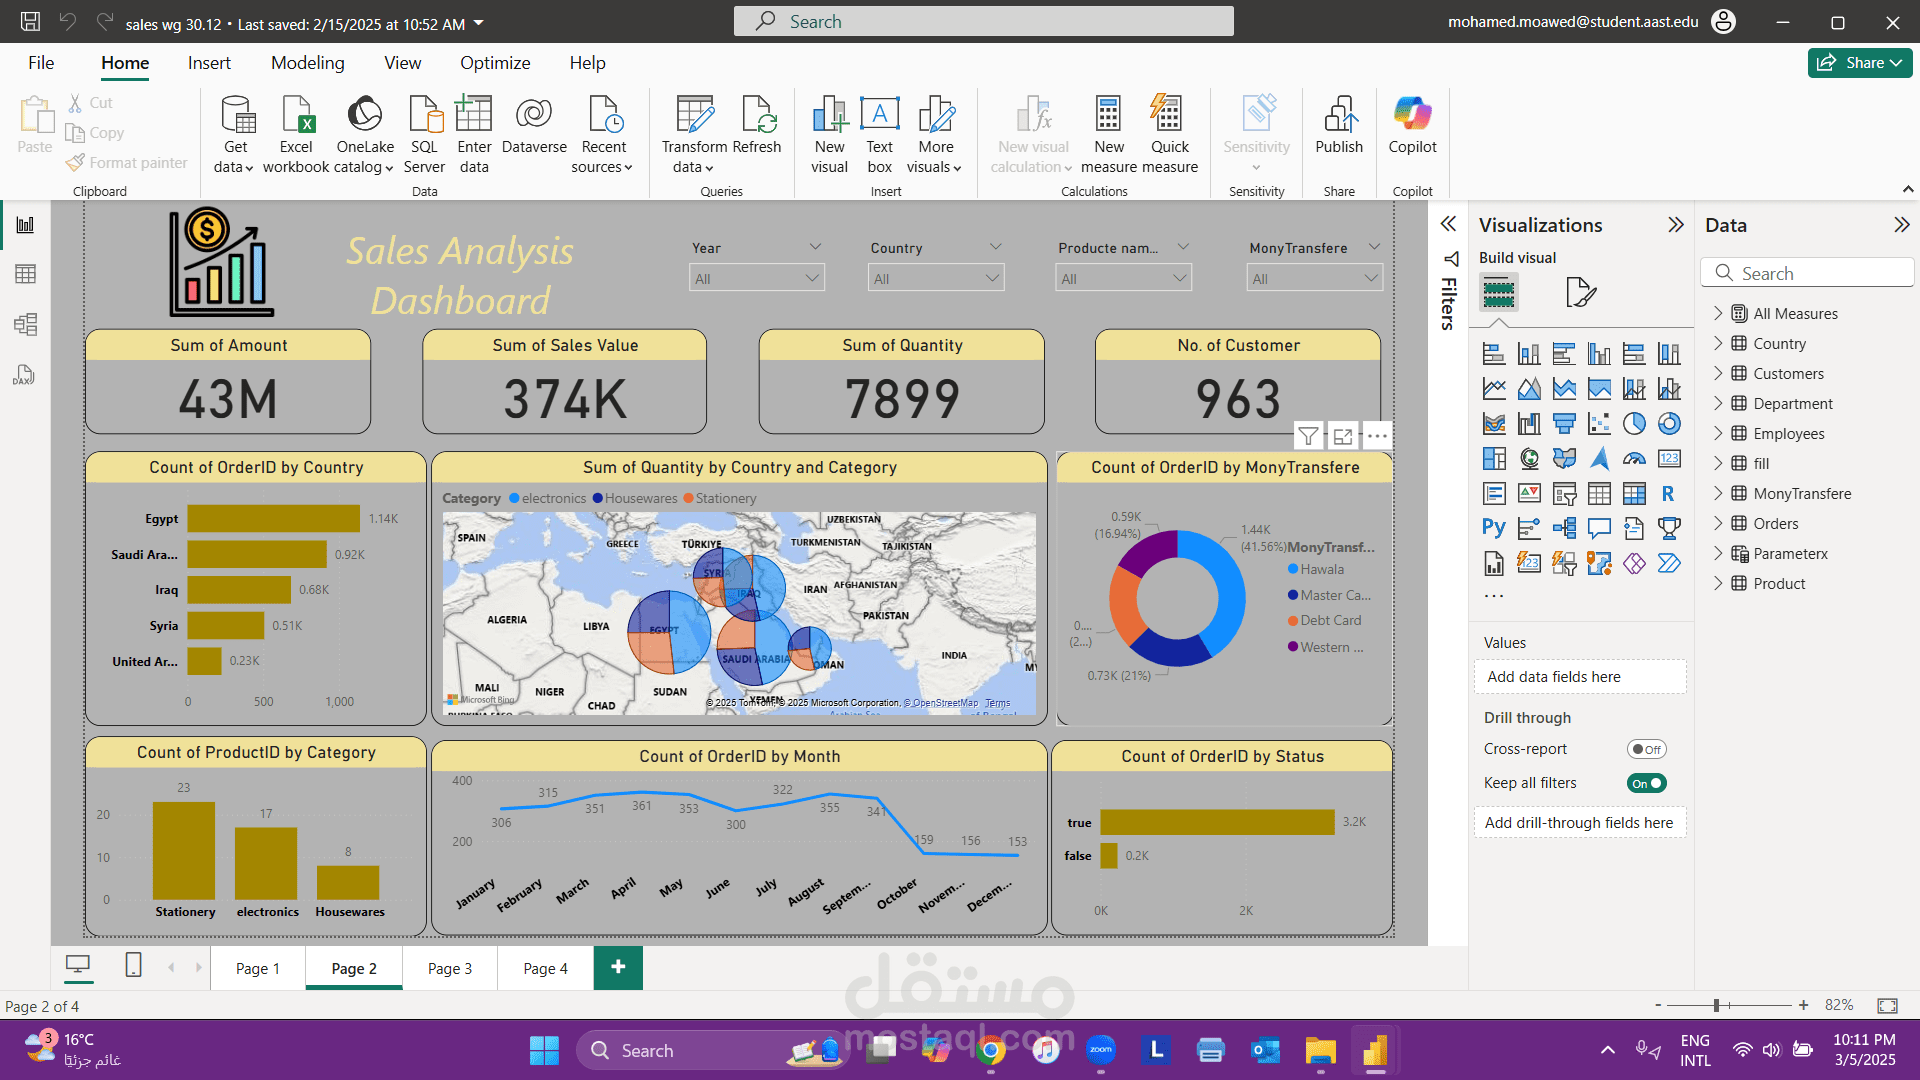Open the Modeling ribbon tab
This screenshot has height=1080, width=1920.
tap(307, 62)
